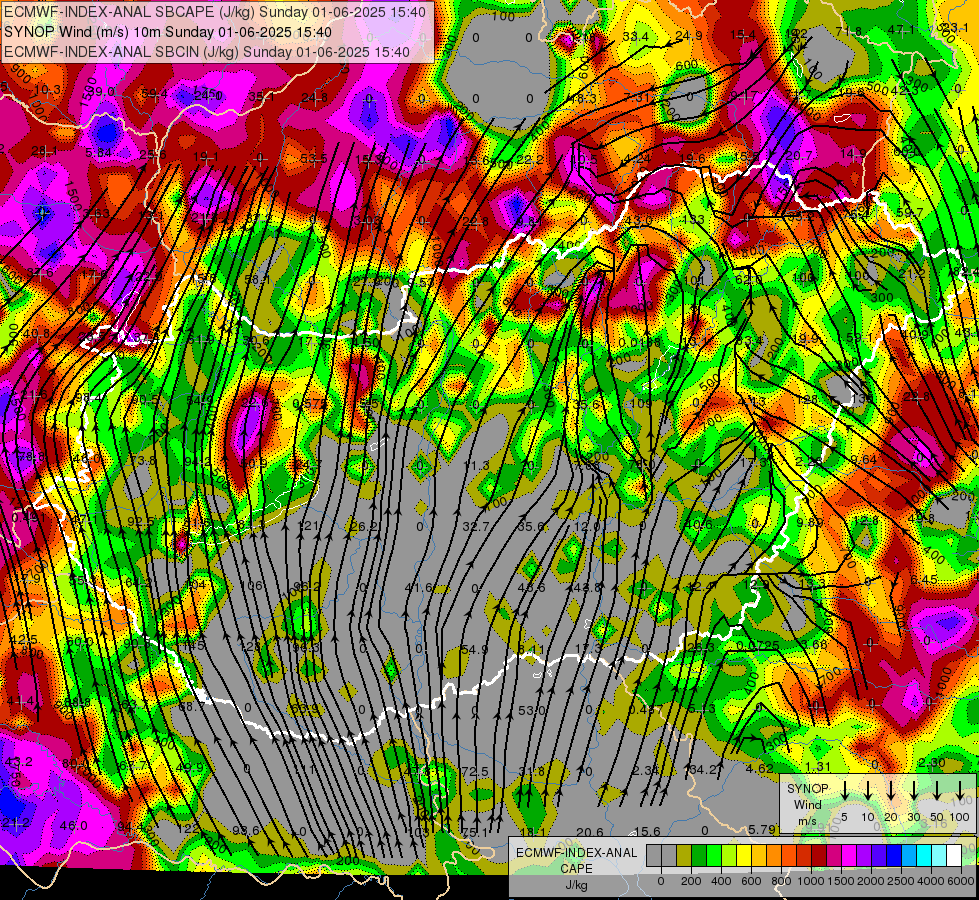Click the map value 6.45
The width and height of the screenshot is (979, 900).
[924, 580]
